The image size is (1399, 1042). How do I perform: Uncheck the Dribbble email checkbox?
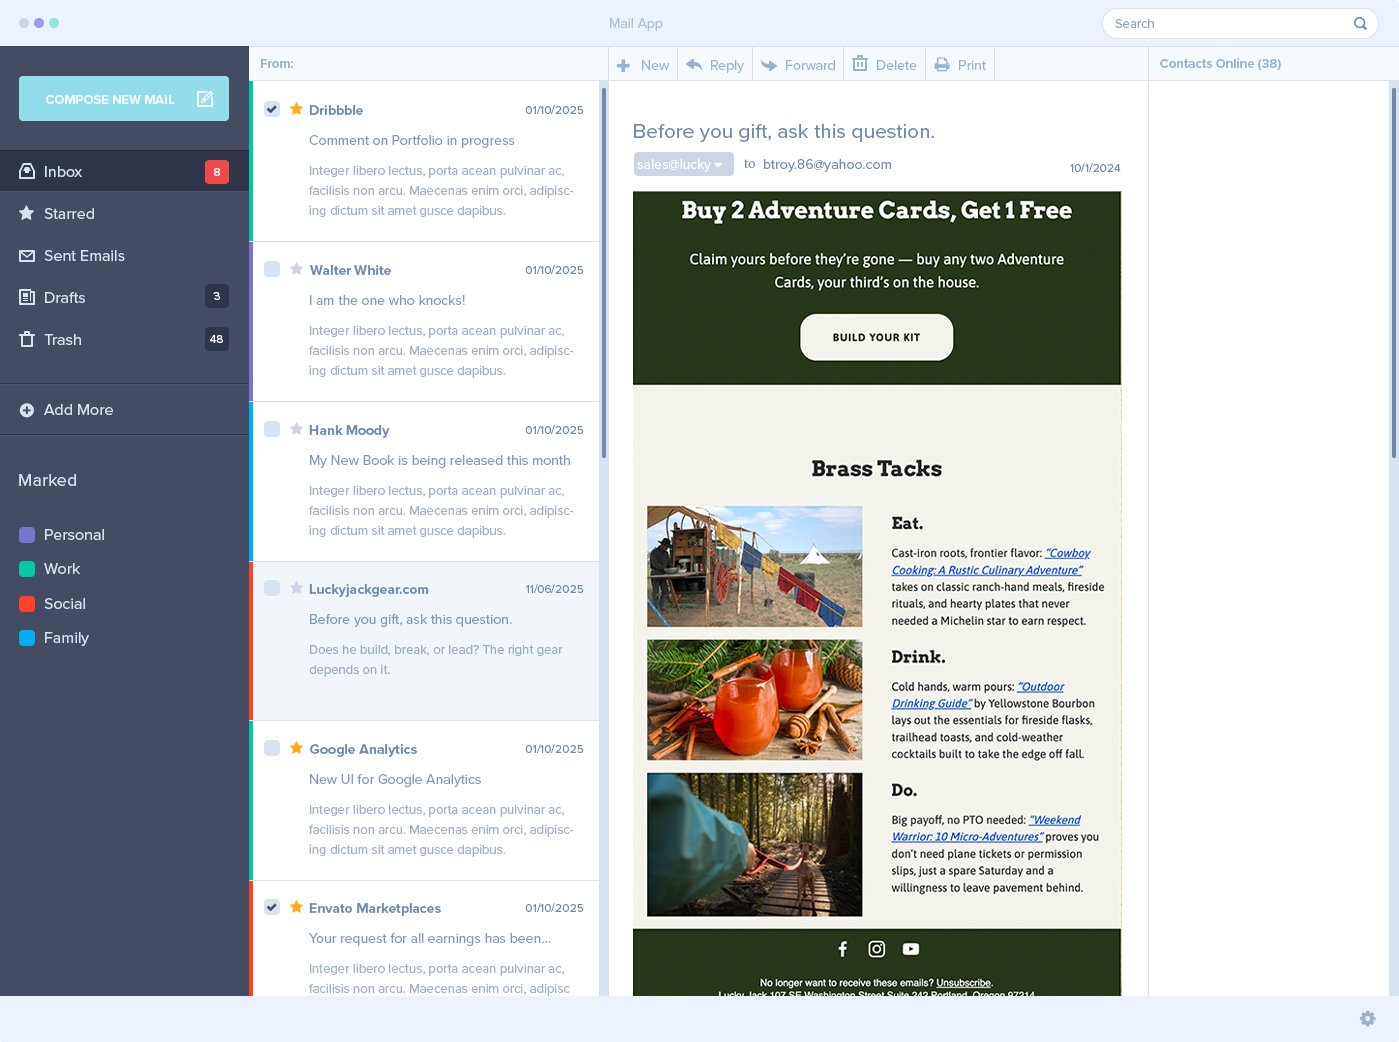click(x=272, y=109)
